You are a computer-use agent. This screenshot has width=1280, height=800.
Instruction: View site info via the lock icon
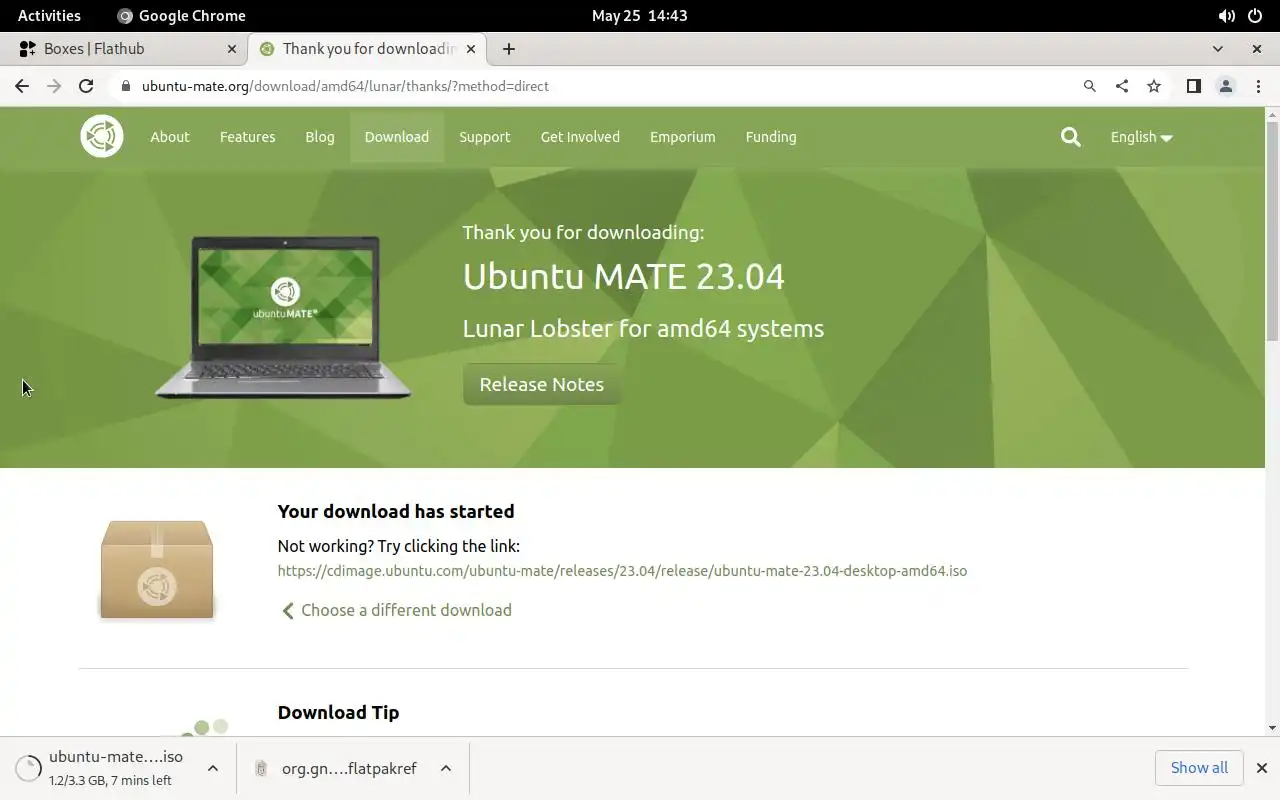[x=126, y=86]
